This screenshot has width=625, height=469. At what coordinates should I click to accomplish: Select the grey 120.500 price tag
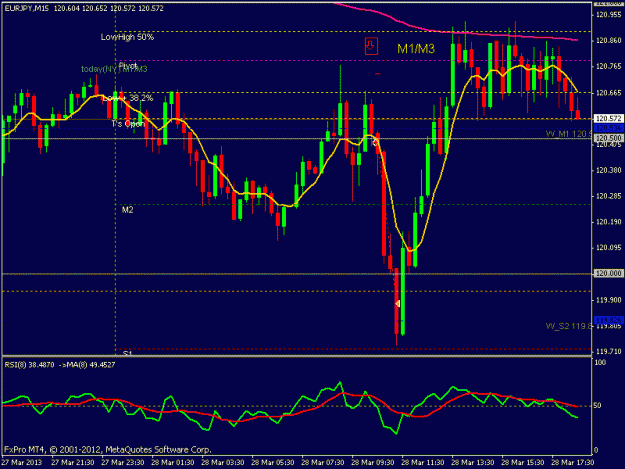[x=609, y=138]
